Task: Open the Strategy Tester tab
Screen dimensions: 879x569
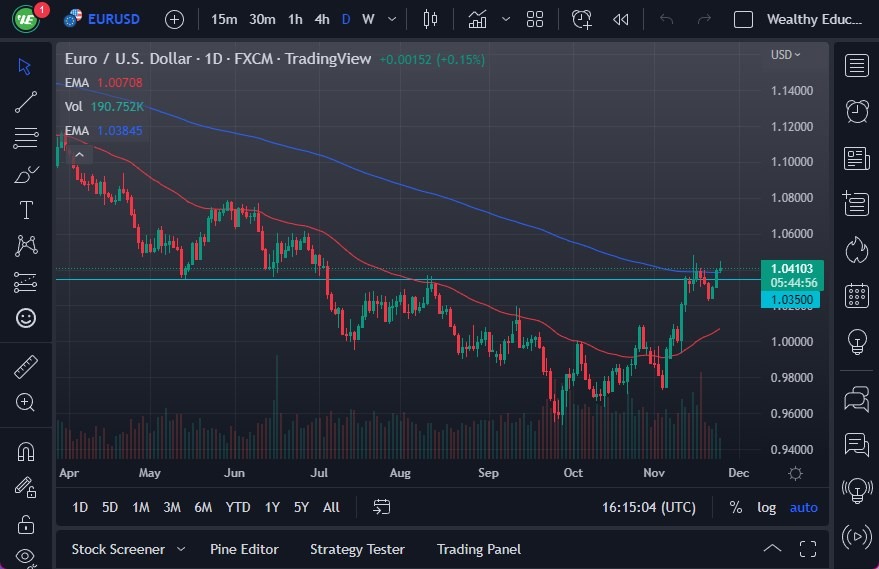Action: click(x=357, y=549)
